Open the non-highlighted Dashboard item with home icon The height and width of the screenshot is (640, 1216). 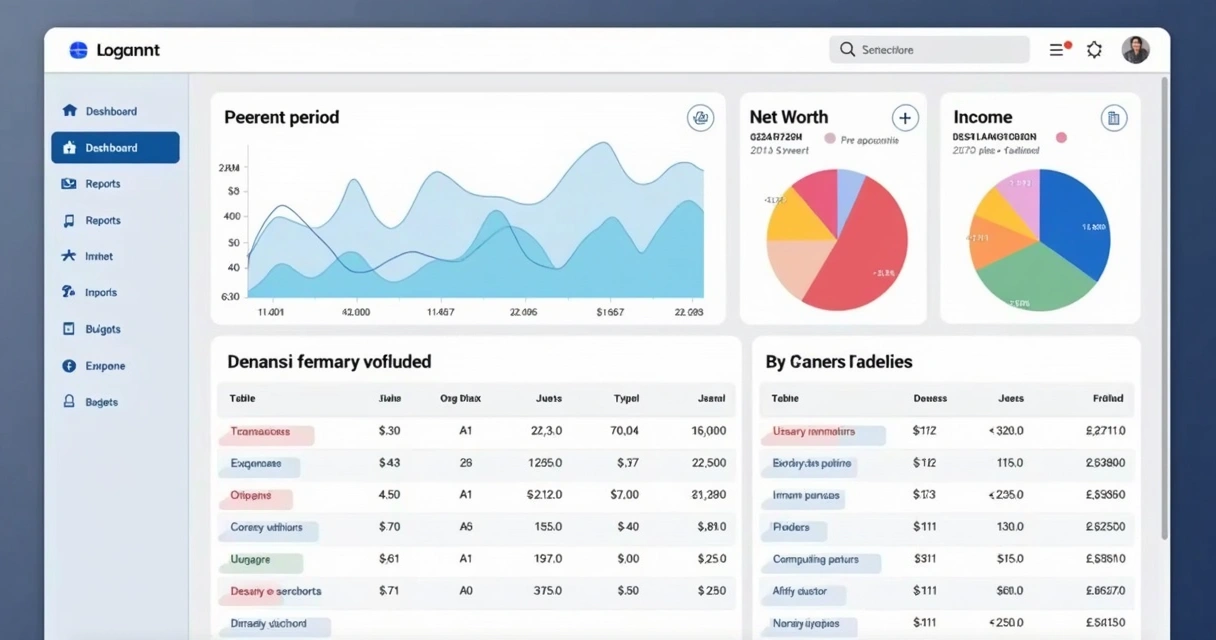100,111
